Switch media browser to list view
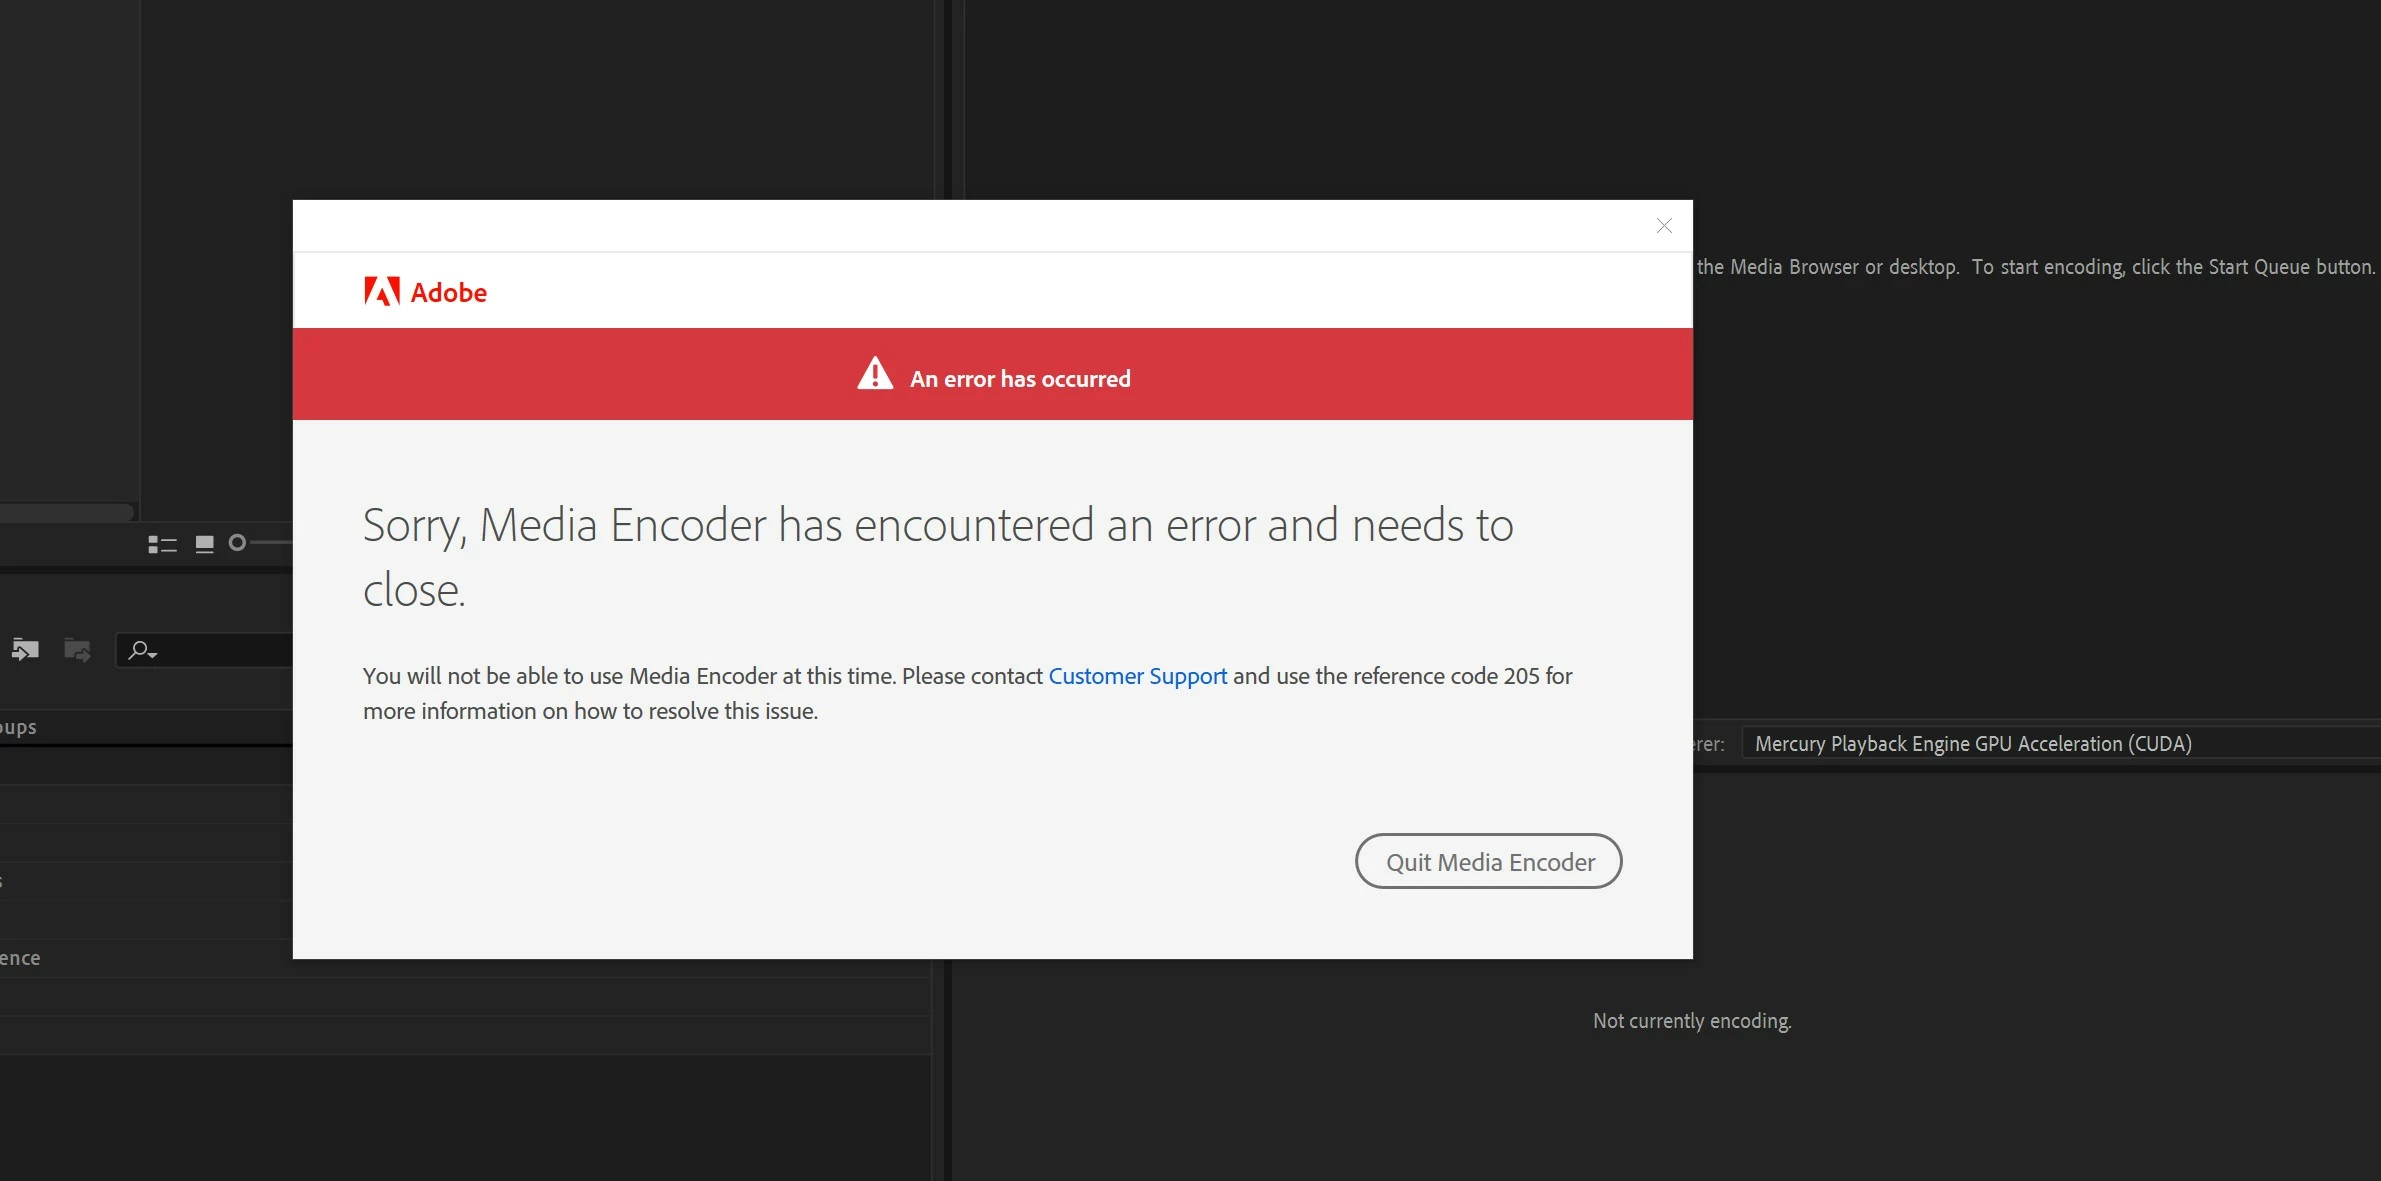2381x1181 pixels. point(161,544)
